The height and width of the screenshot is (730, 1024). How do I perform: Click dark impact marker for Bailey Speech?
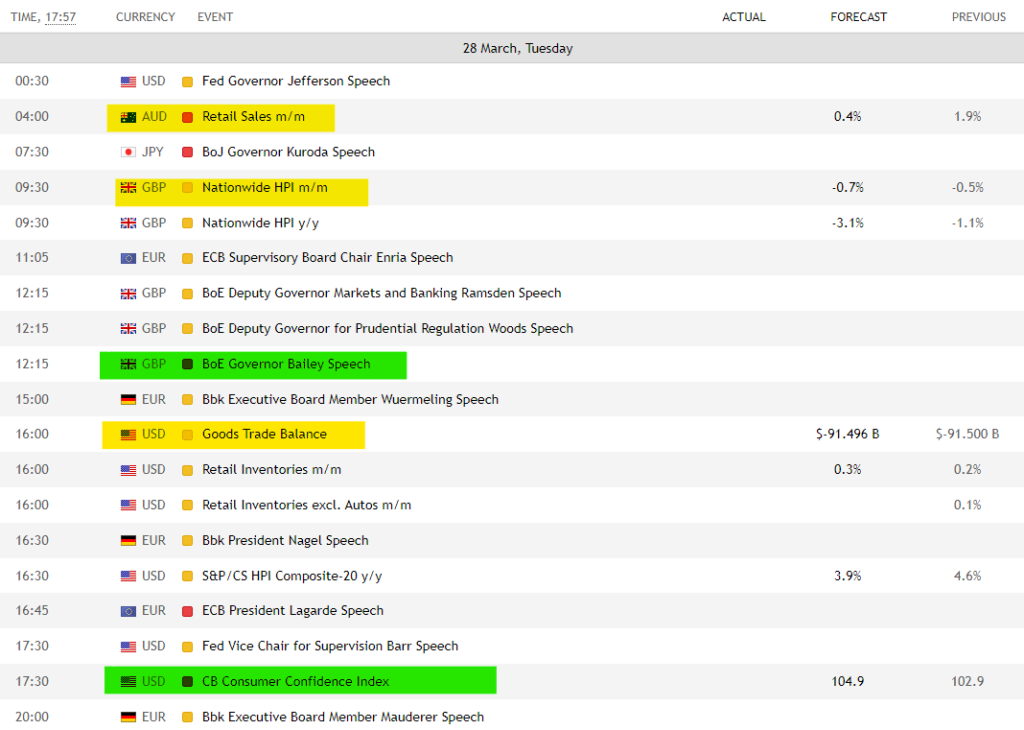[187, 364]
